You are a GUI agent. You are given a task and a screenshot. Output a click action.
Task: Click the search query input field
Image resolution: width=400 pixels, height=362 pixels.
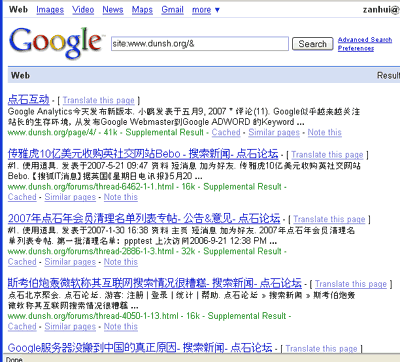pyautogui.click(x=200, y=44)
